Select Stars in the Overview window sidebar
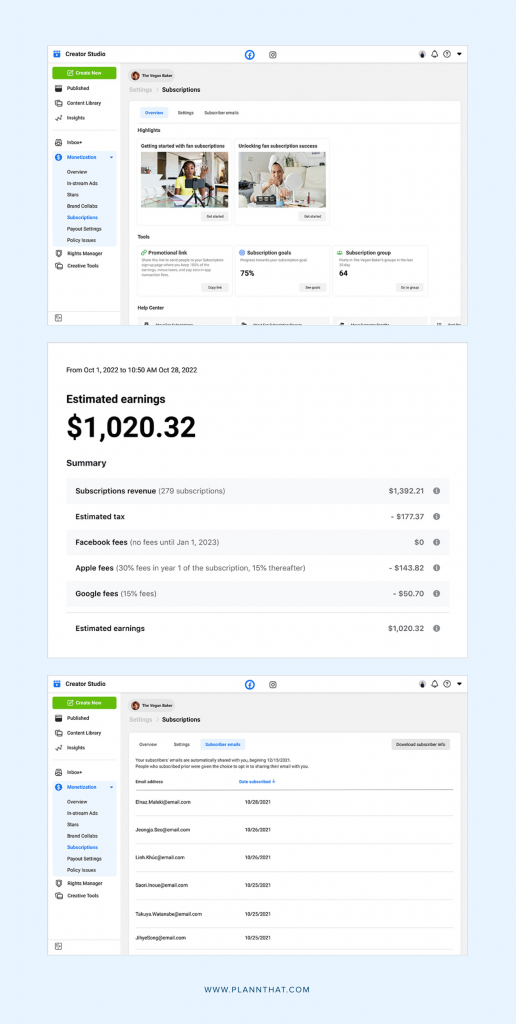Image resolution: width=516 pixels, height=1024 pixels. (73, 195)
